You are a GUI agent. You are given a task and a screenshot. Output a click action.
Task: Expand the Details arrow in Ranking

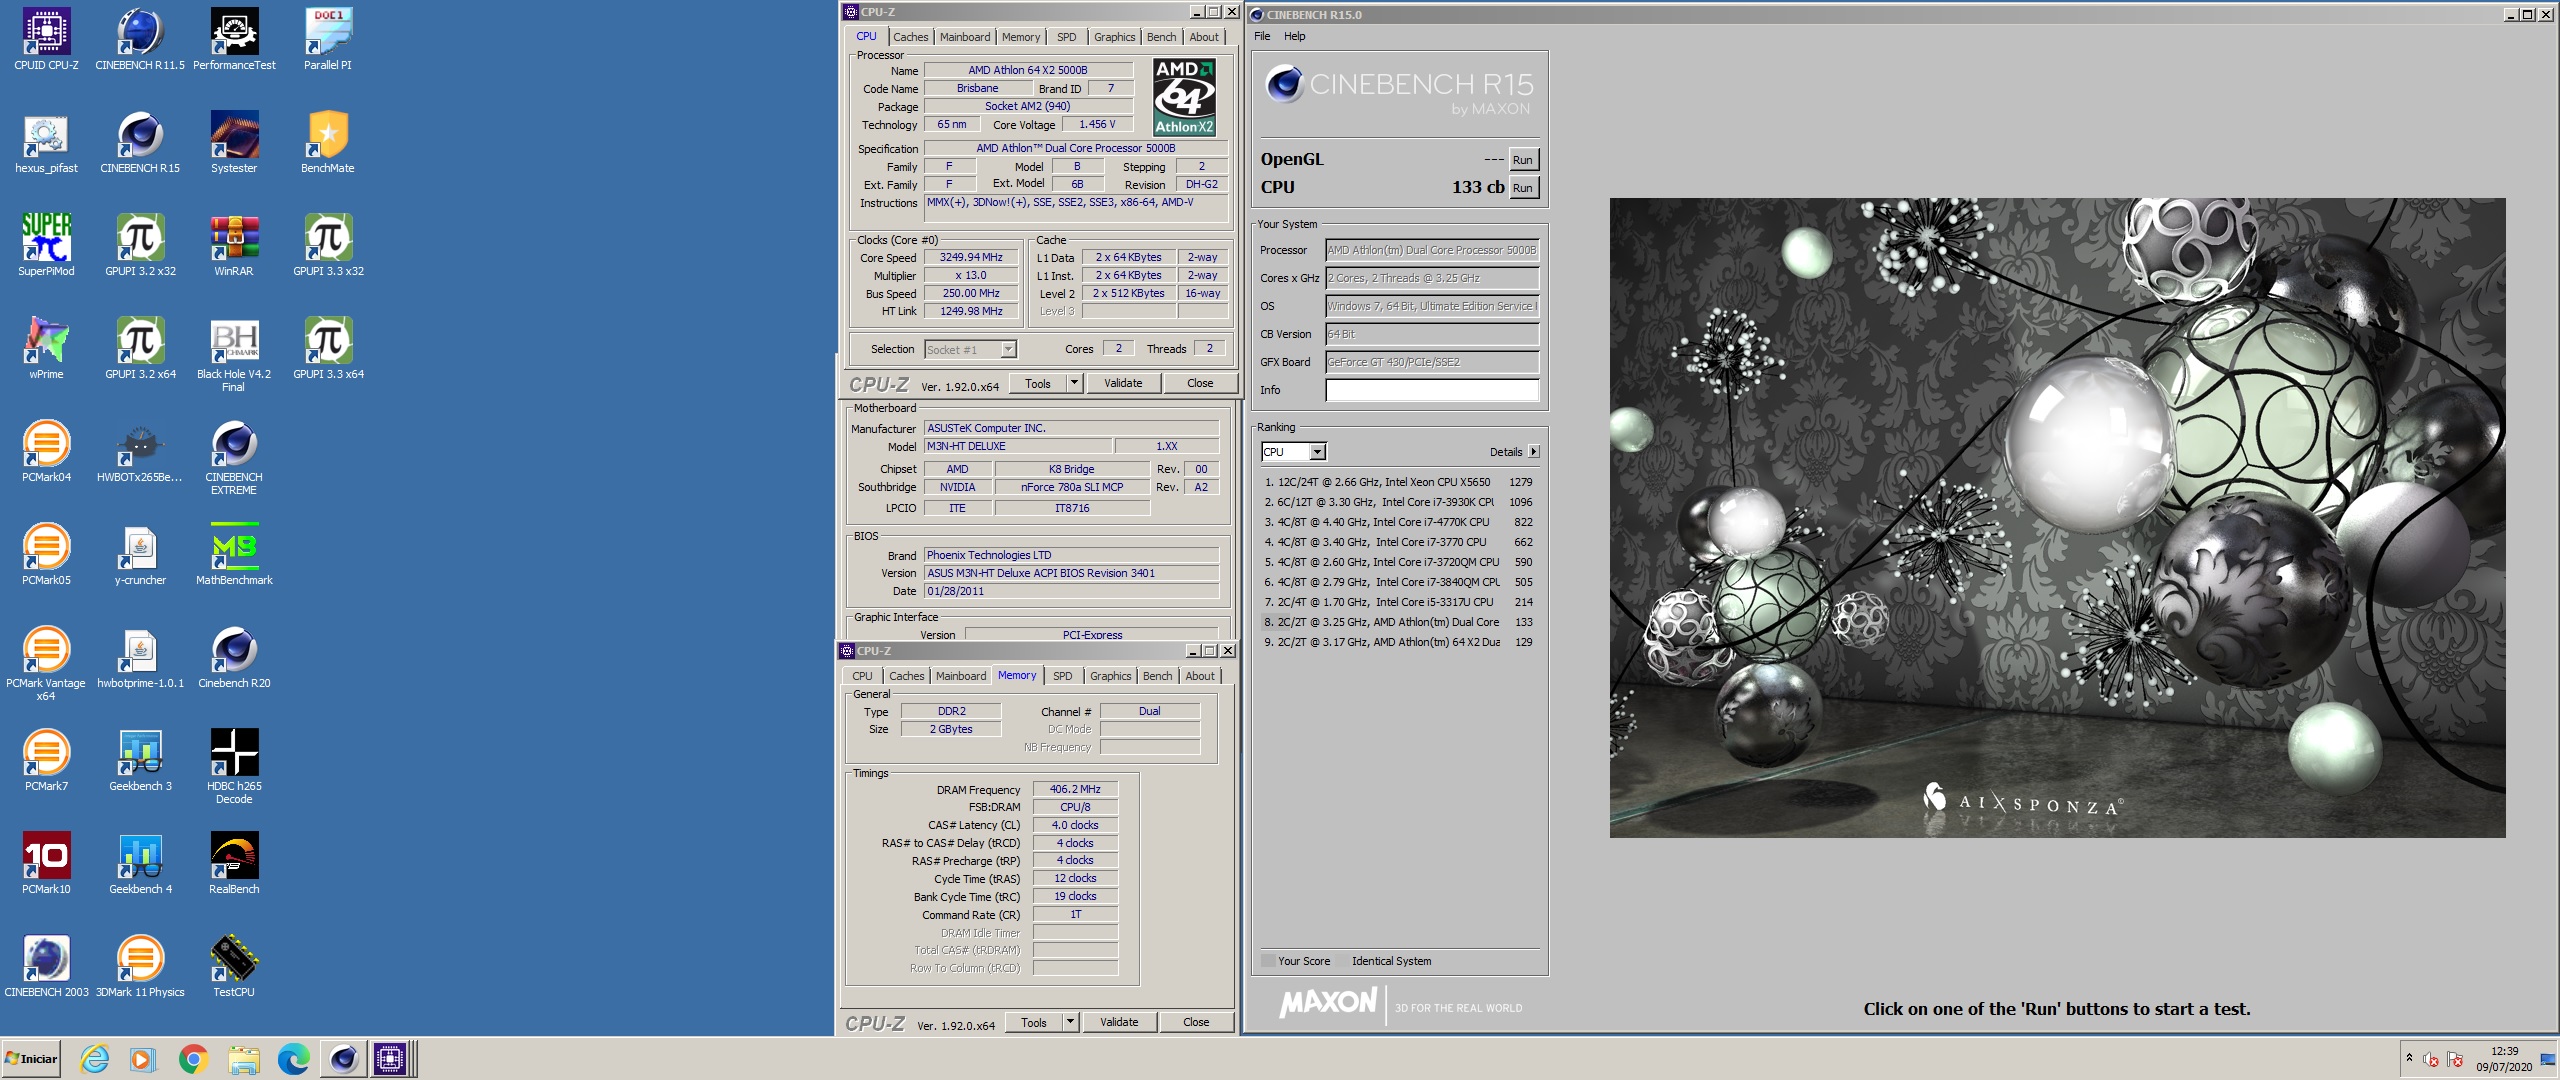click(x=1534, y=452)
